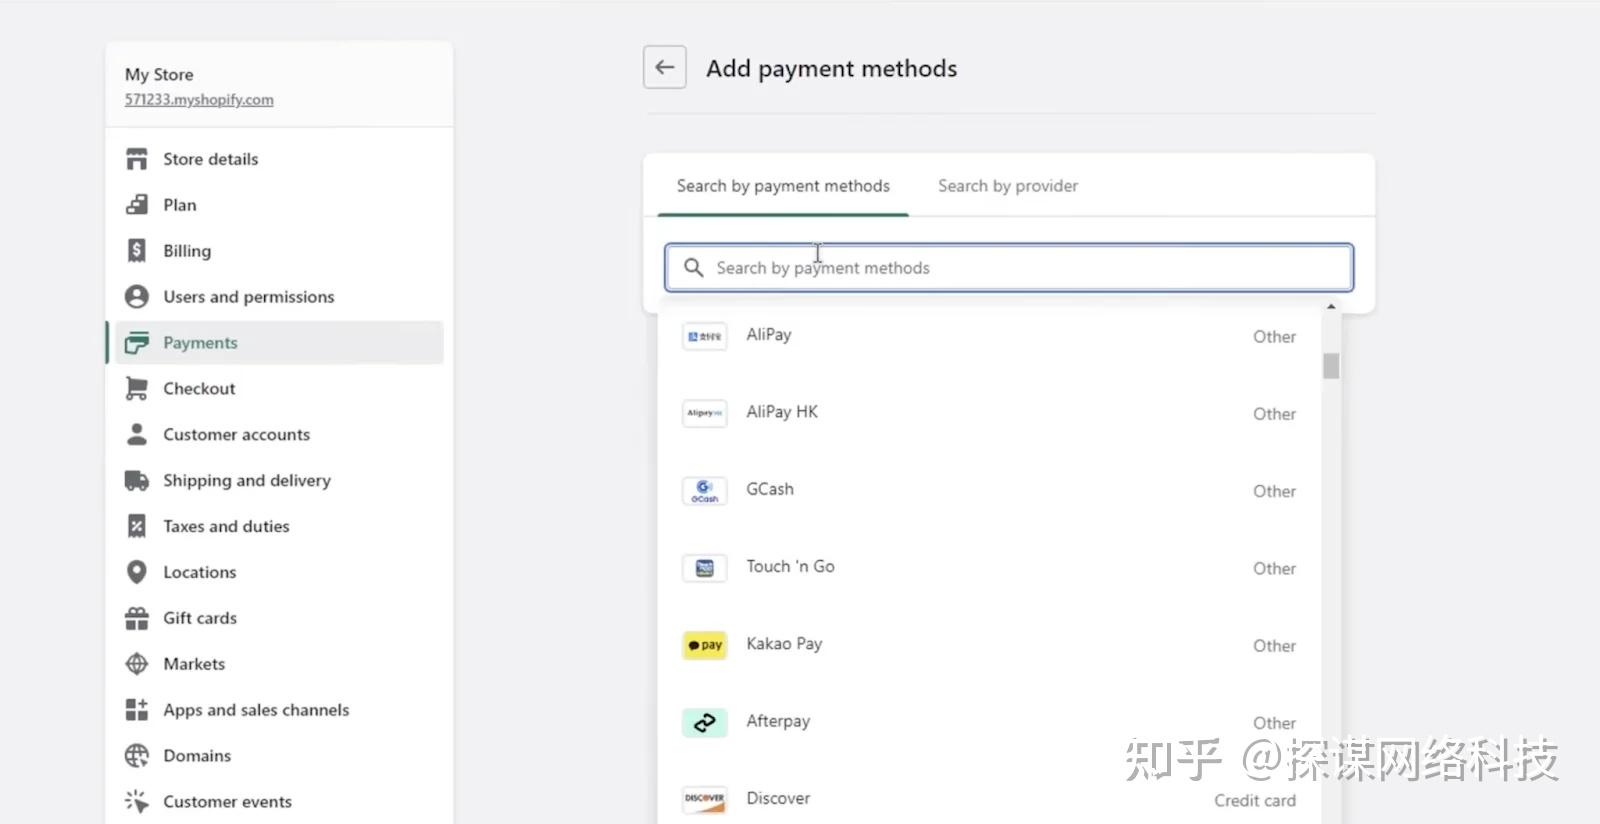
Task: Click the Other label in AliPay row
Action: tap(1274, 337)
